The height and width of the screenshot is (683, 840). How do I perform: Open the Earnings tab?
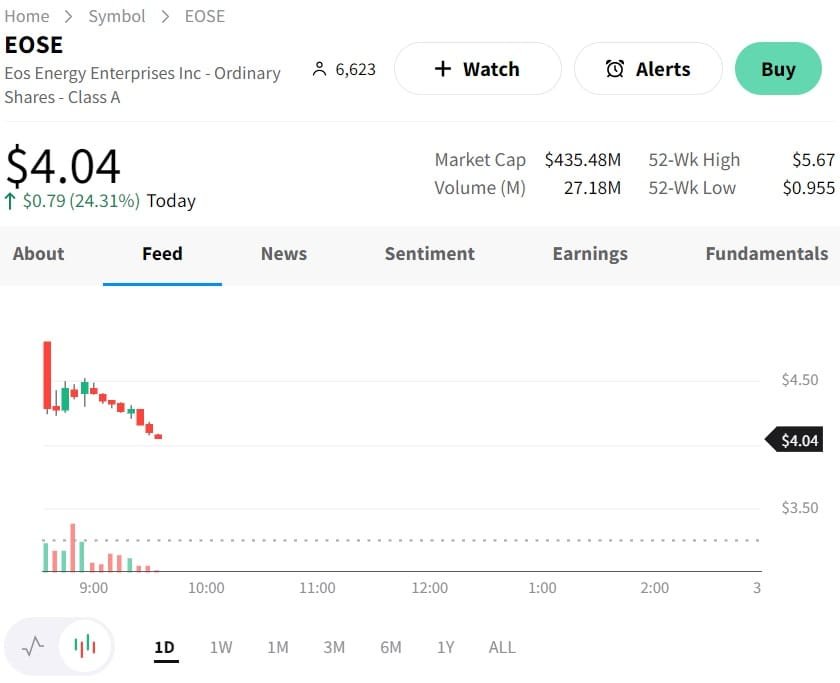pos(590,253)
